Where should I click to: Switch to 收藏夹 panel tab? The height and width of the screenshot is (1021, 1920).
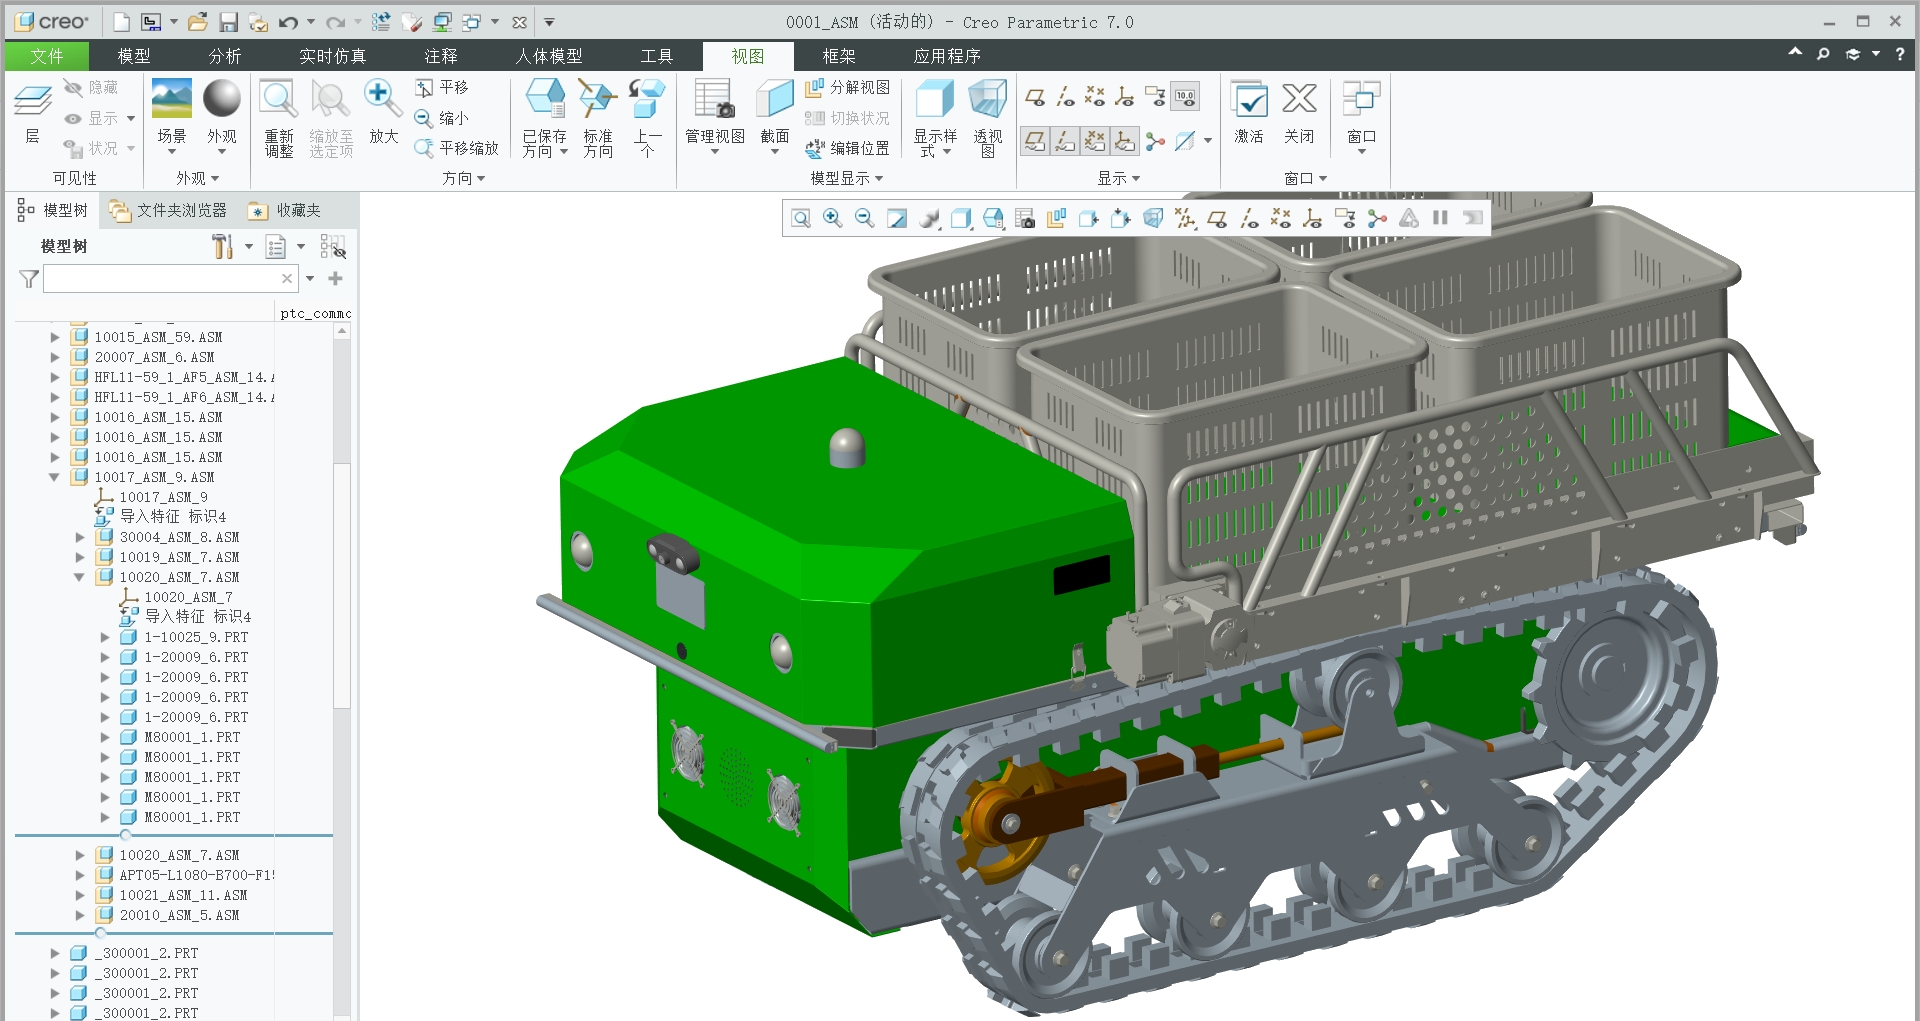pos(286,210)
